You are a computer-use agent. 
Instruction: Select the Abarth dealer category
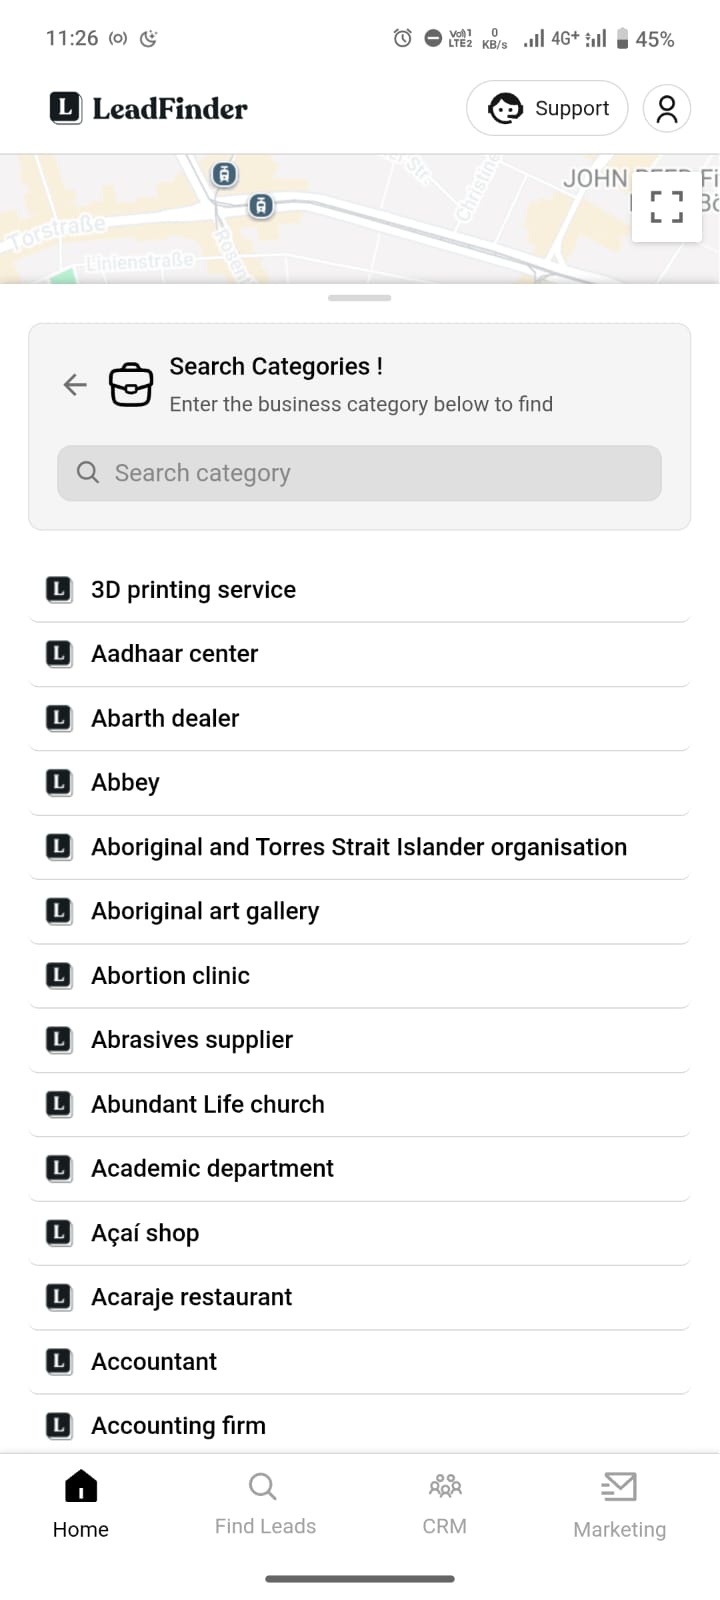[x=359, y=718]
